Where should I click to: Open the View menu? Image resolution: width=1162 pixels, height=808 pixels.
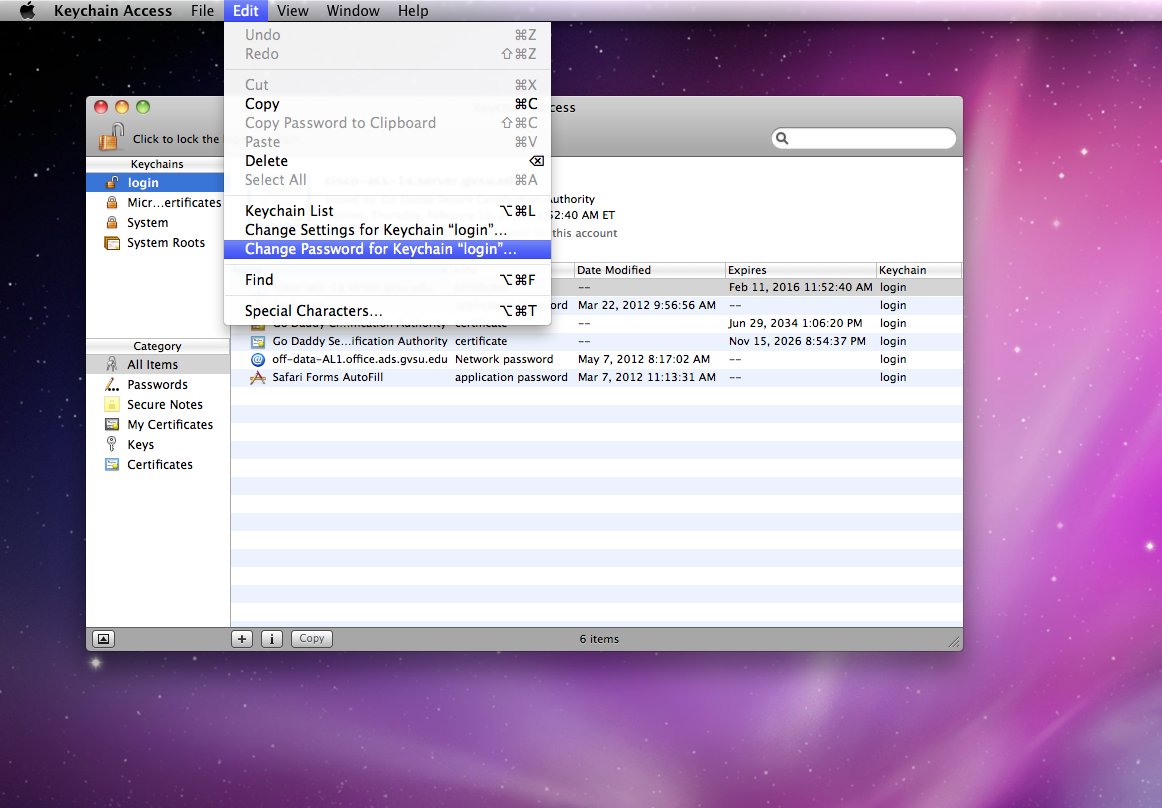pos(292,11)
